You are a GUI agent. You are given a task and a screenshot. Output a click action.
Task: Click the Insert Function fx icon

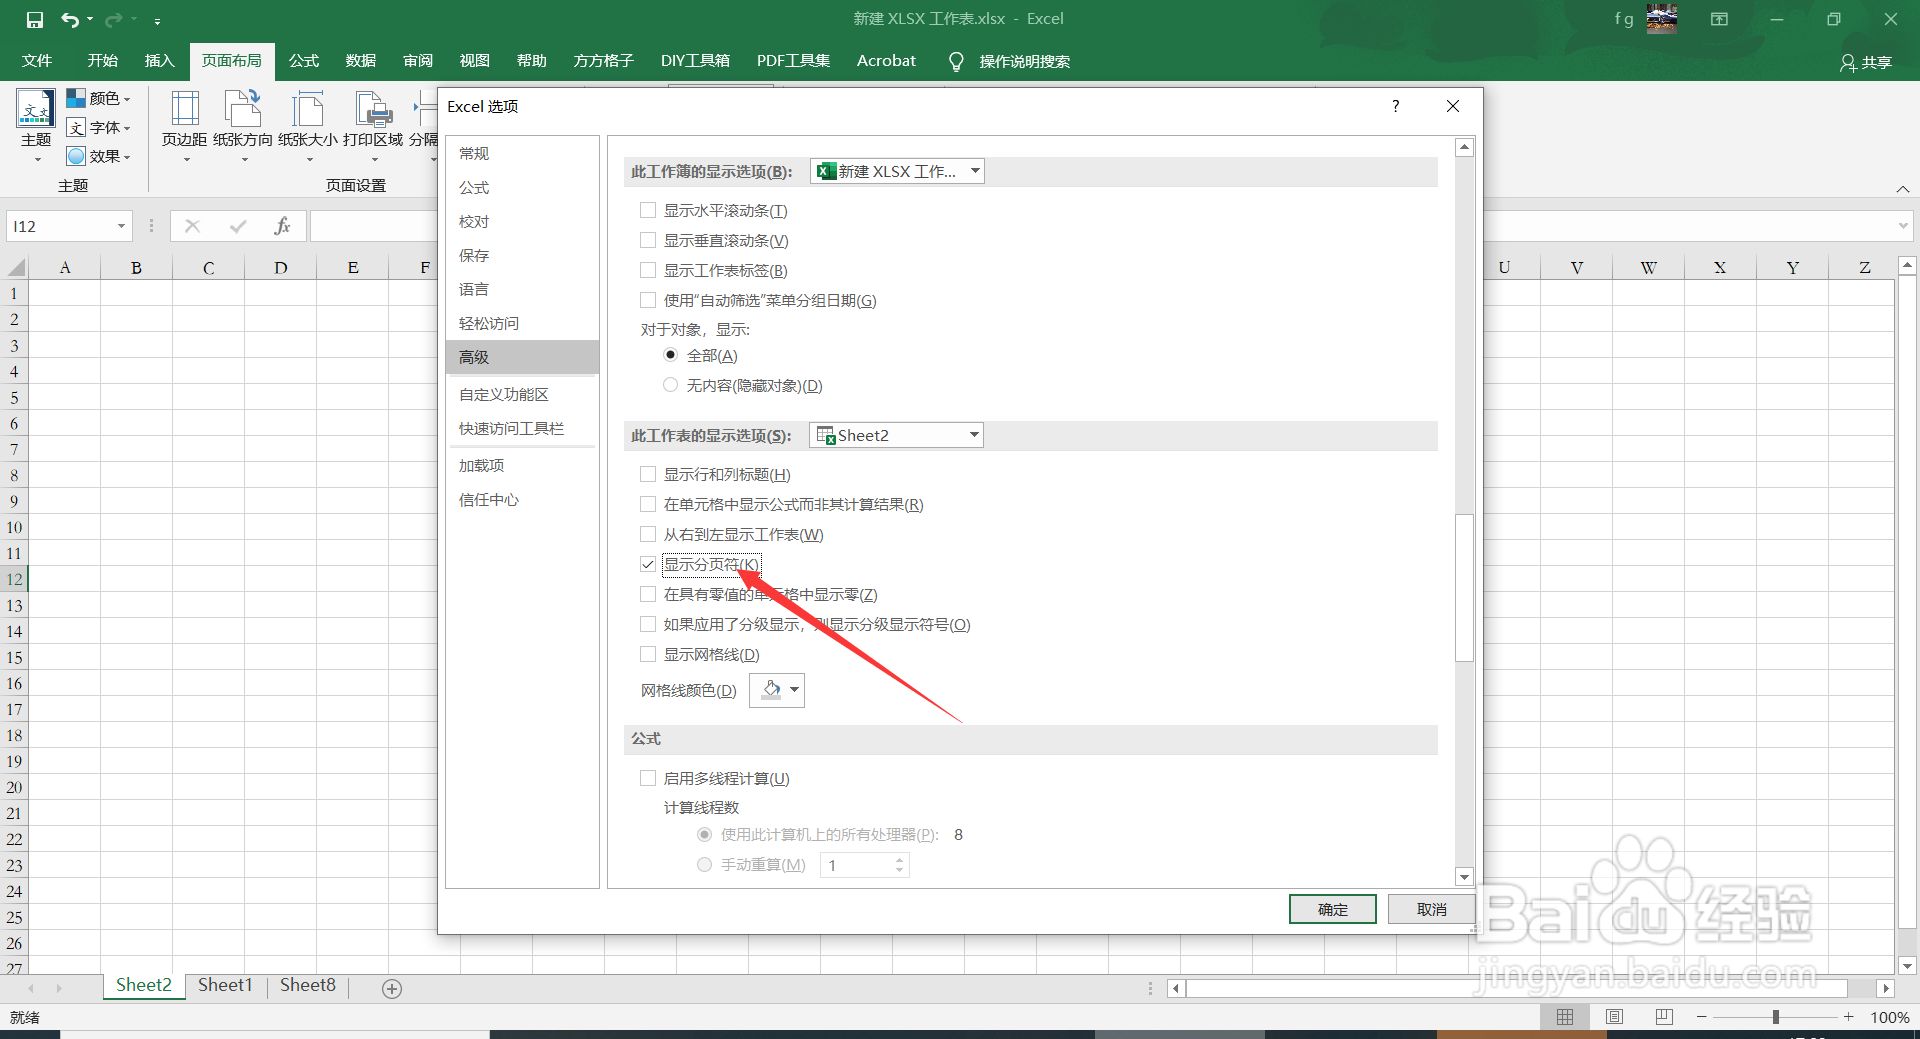[281, 225]
